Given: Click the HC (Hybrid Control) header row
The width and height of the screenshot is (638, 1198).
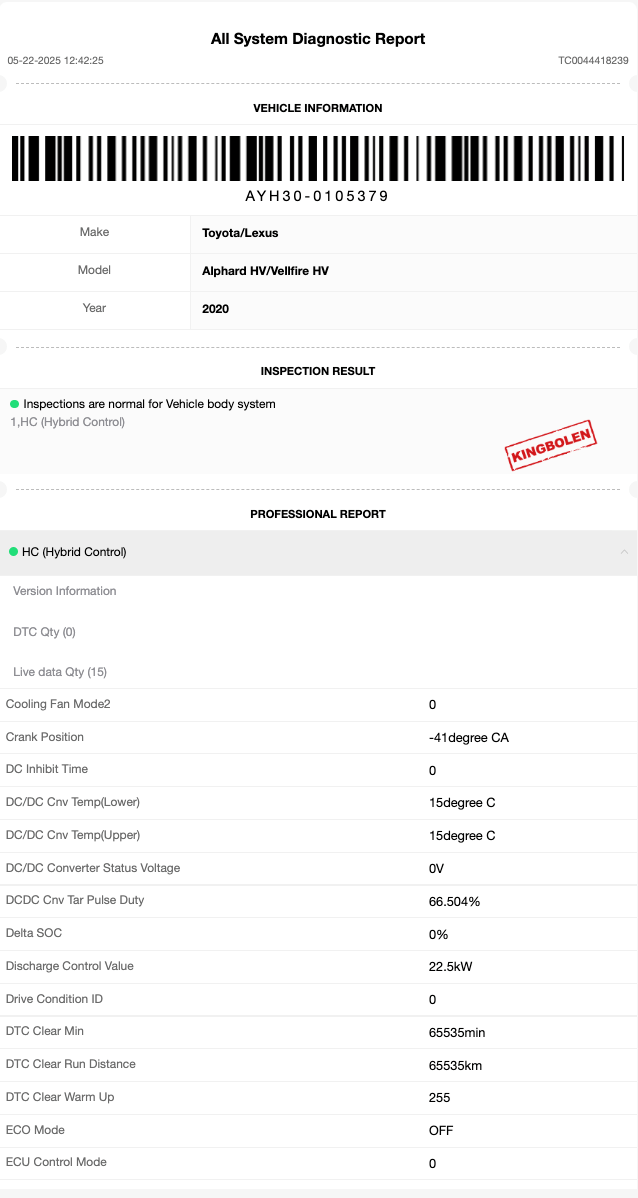Looking at the screenshot, I should 319,552.
